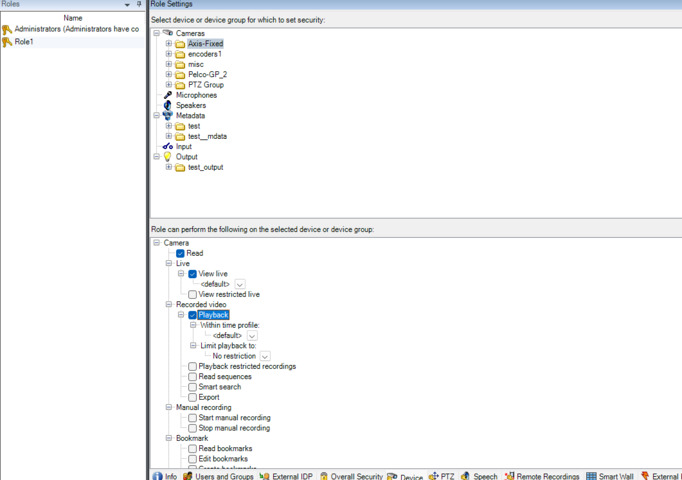Enable View restricted live checkbox
The image size is (682, 480).
[193, 294]
